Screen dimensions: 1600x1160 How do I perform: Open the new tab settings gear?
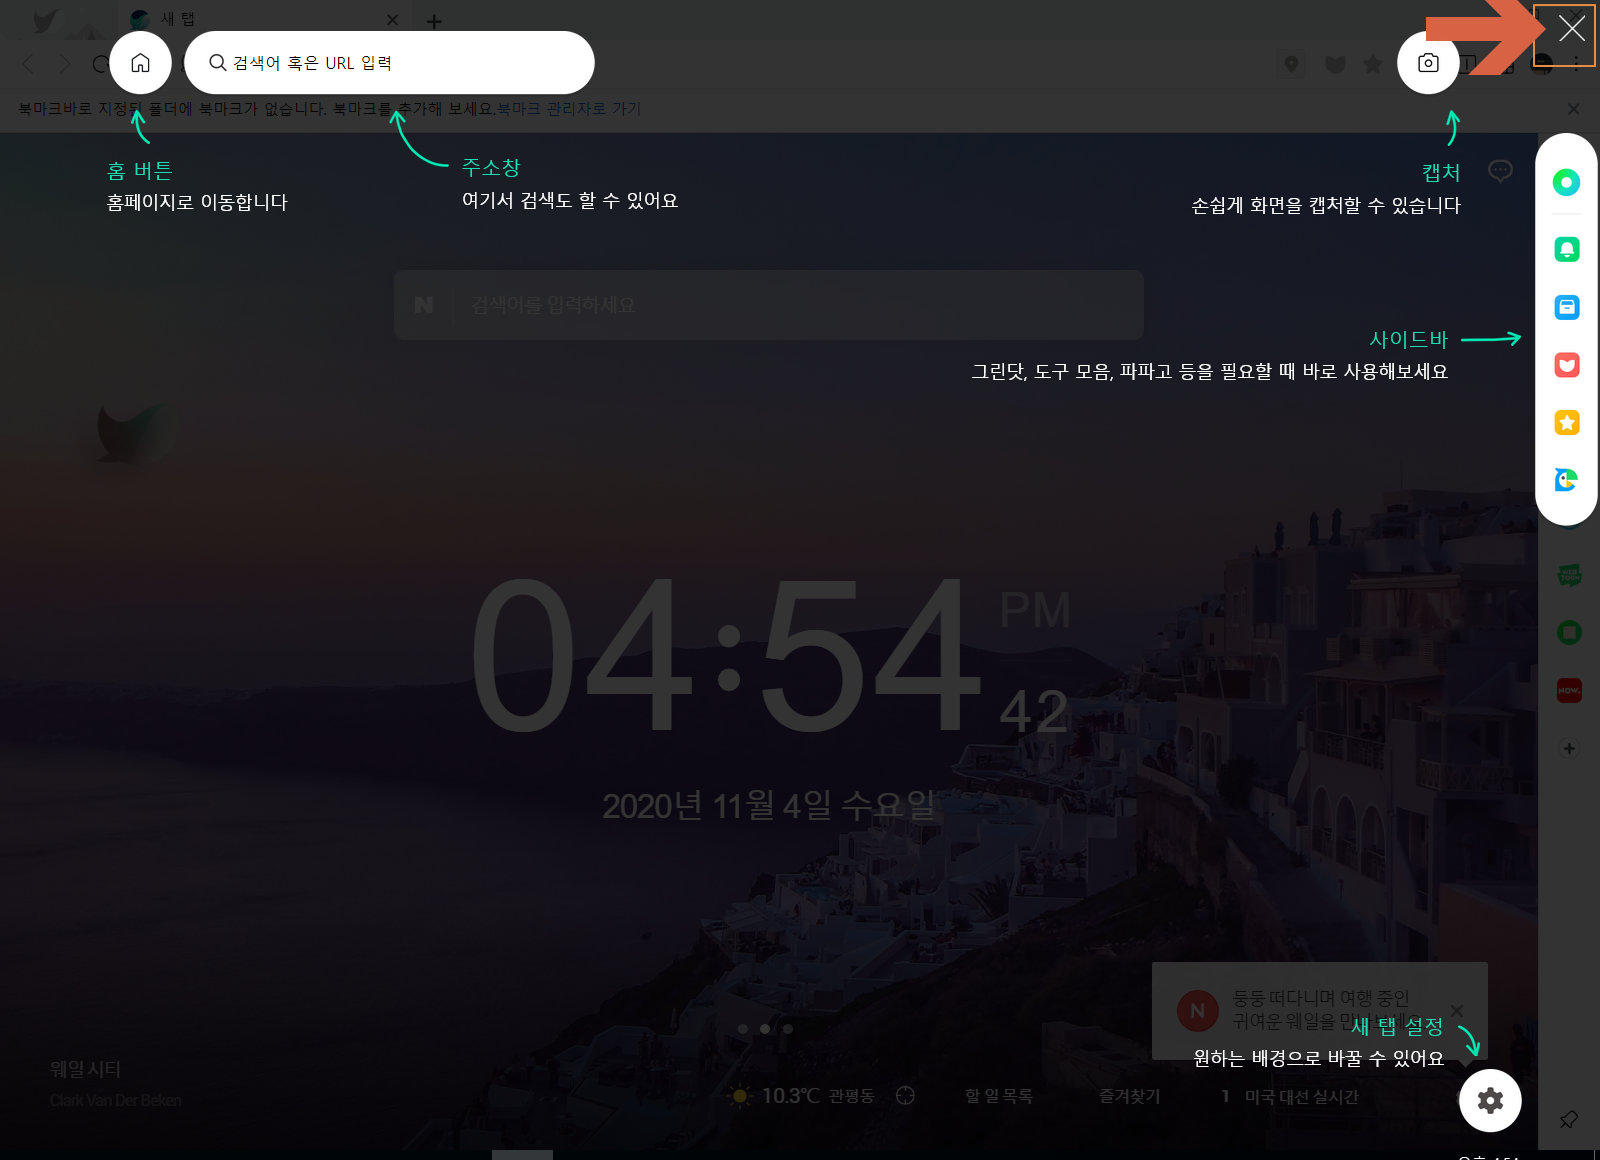point(1490,1100)
